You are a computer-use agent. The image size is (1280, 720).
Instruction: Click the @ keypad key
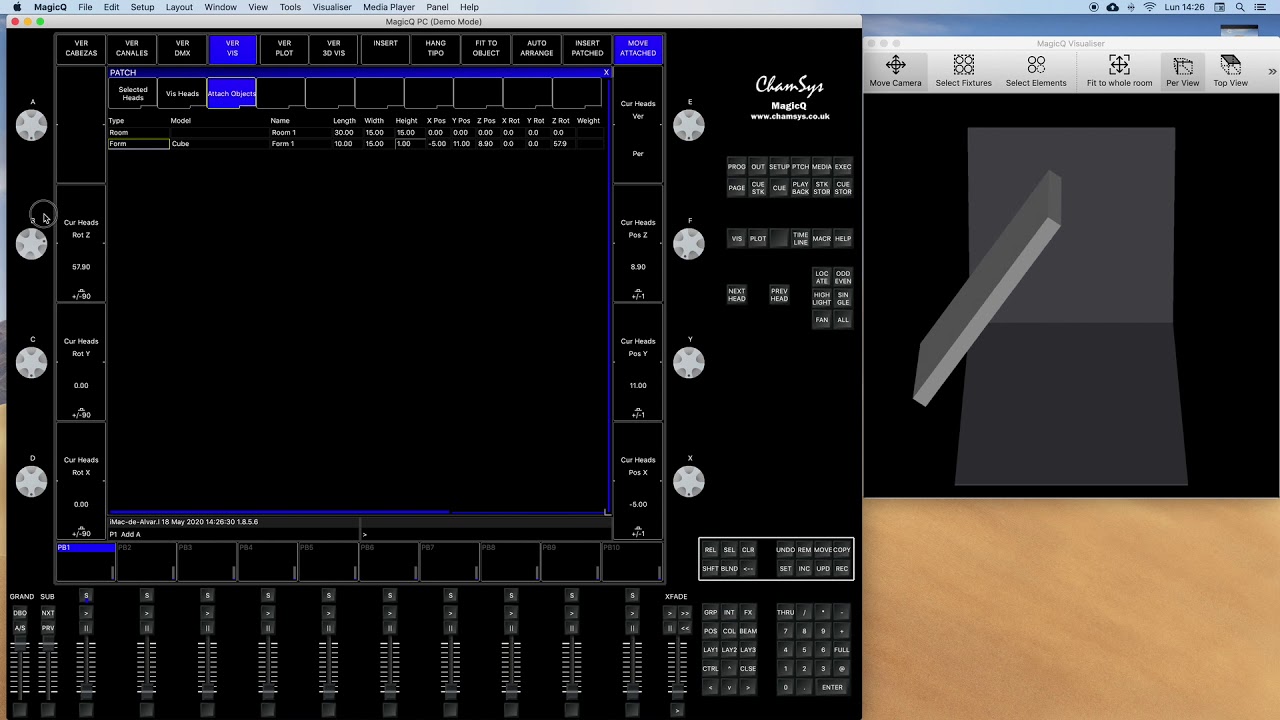click(842, 669)
